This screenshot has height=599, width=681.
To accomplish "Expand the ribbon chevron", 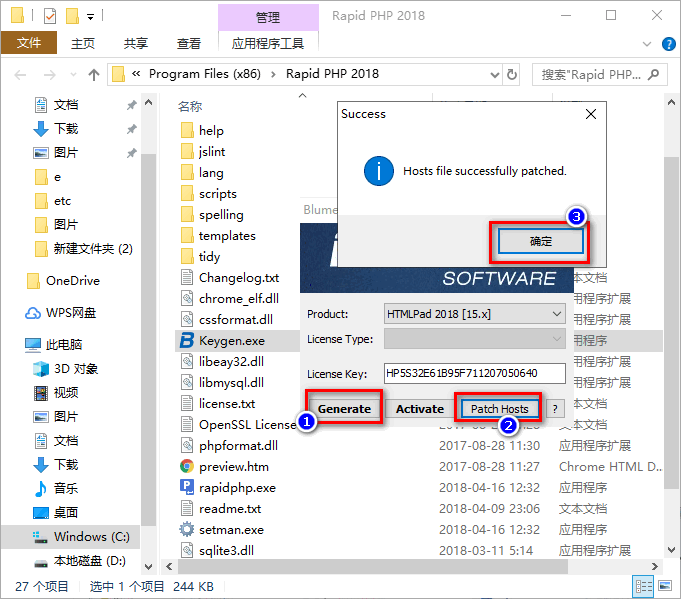I will (647, 44).
